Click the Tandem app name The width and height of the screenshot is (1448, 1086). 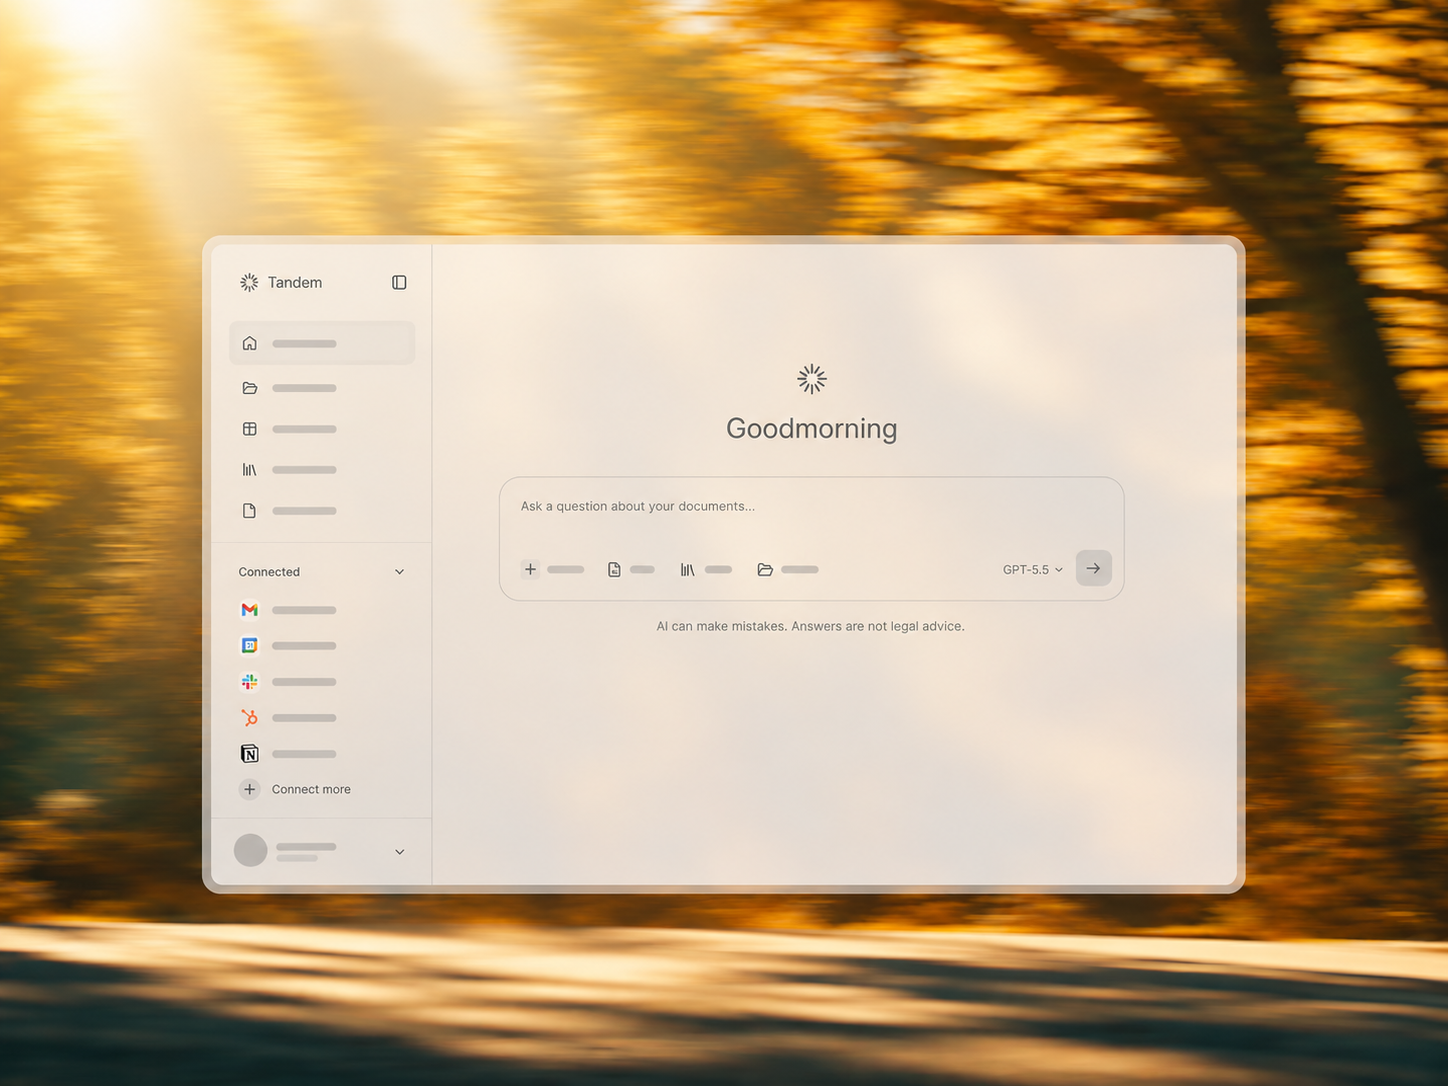coord(295,283)
